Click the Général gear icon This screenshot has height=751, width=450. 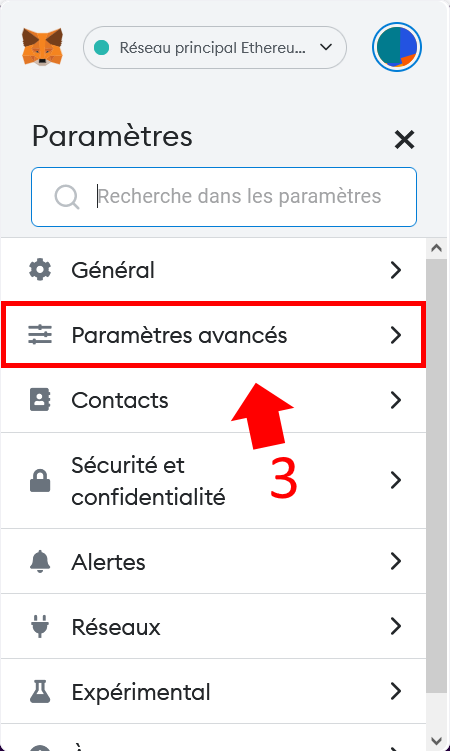pos(40,270)
